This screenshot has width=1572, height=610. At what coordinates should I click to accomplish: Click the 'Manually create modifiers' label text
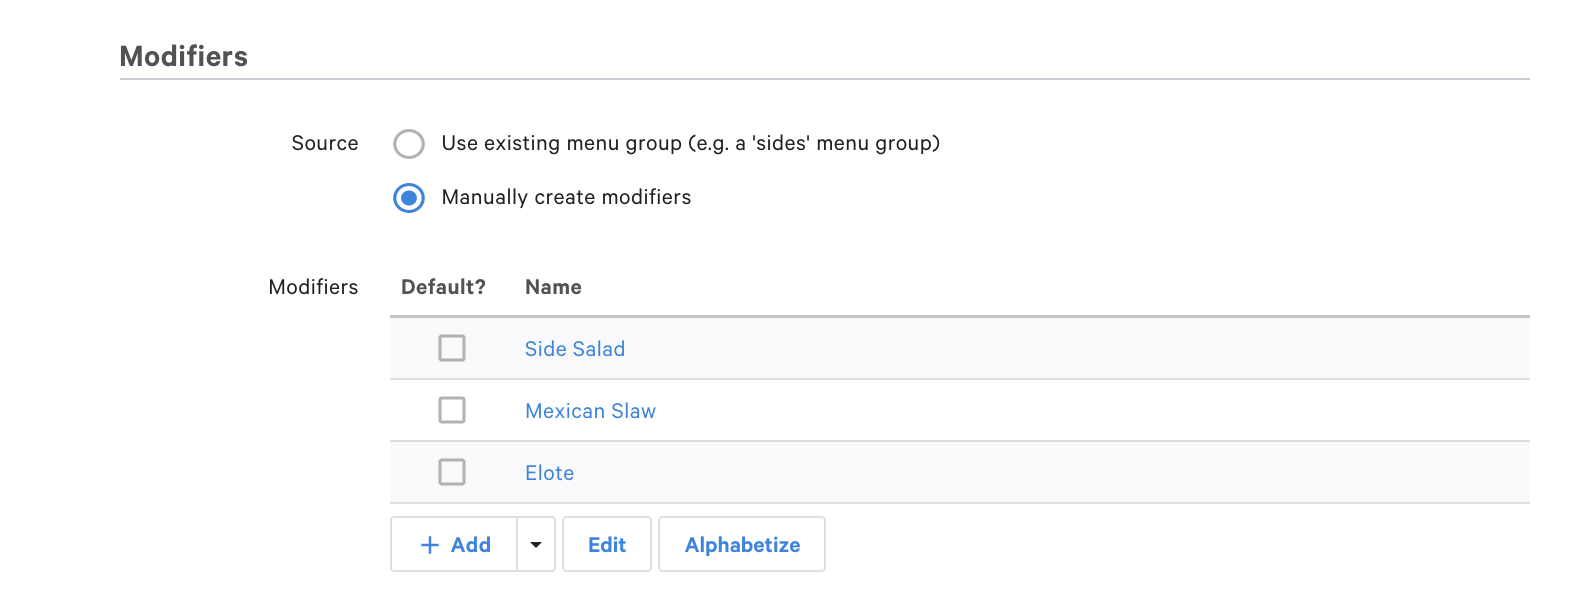(x=566, y=197)
